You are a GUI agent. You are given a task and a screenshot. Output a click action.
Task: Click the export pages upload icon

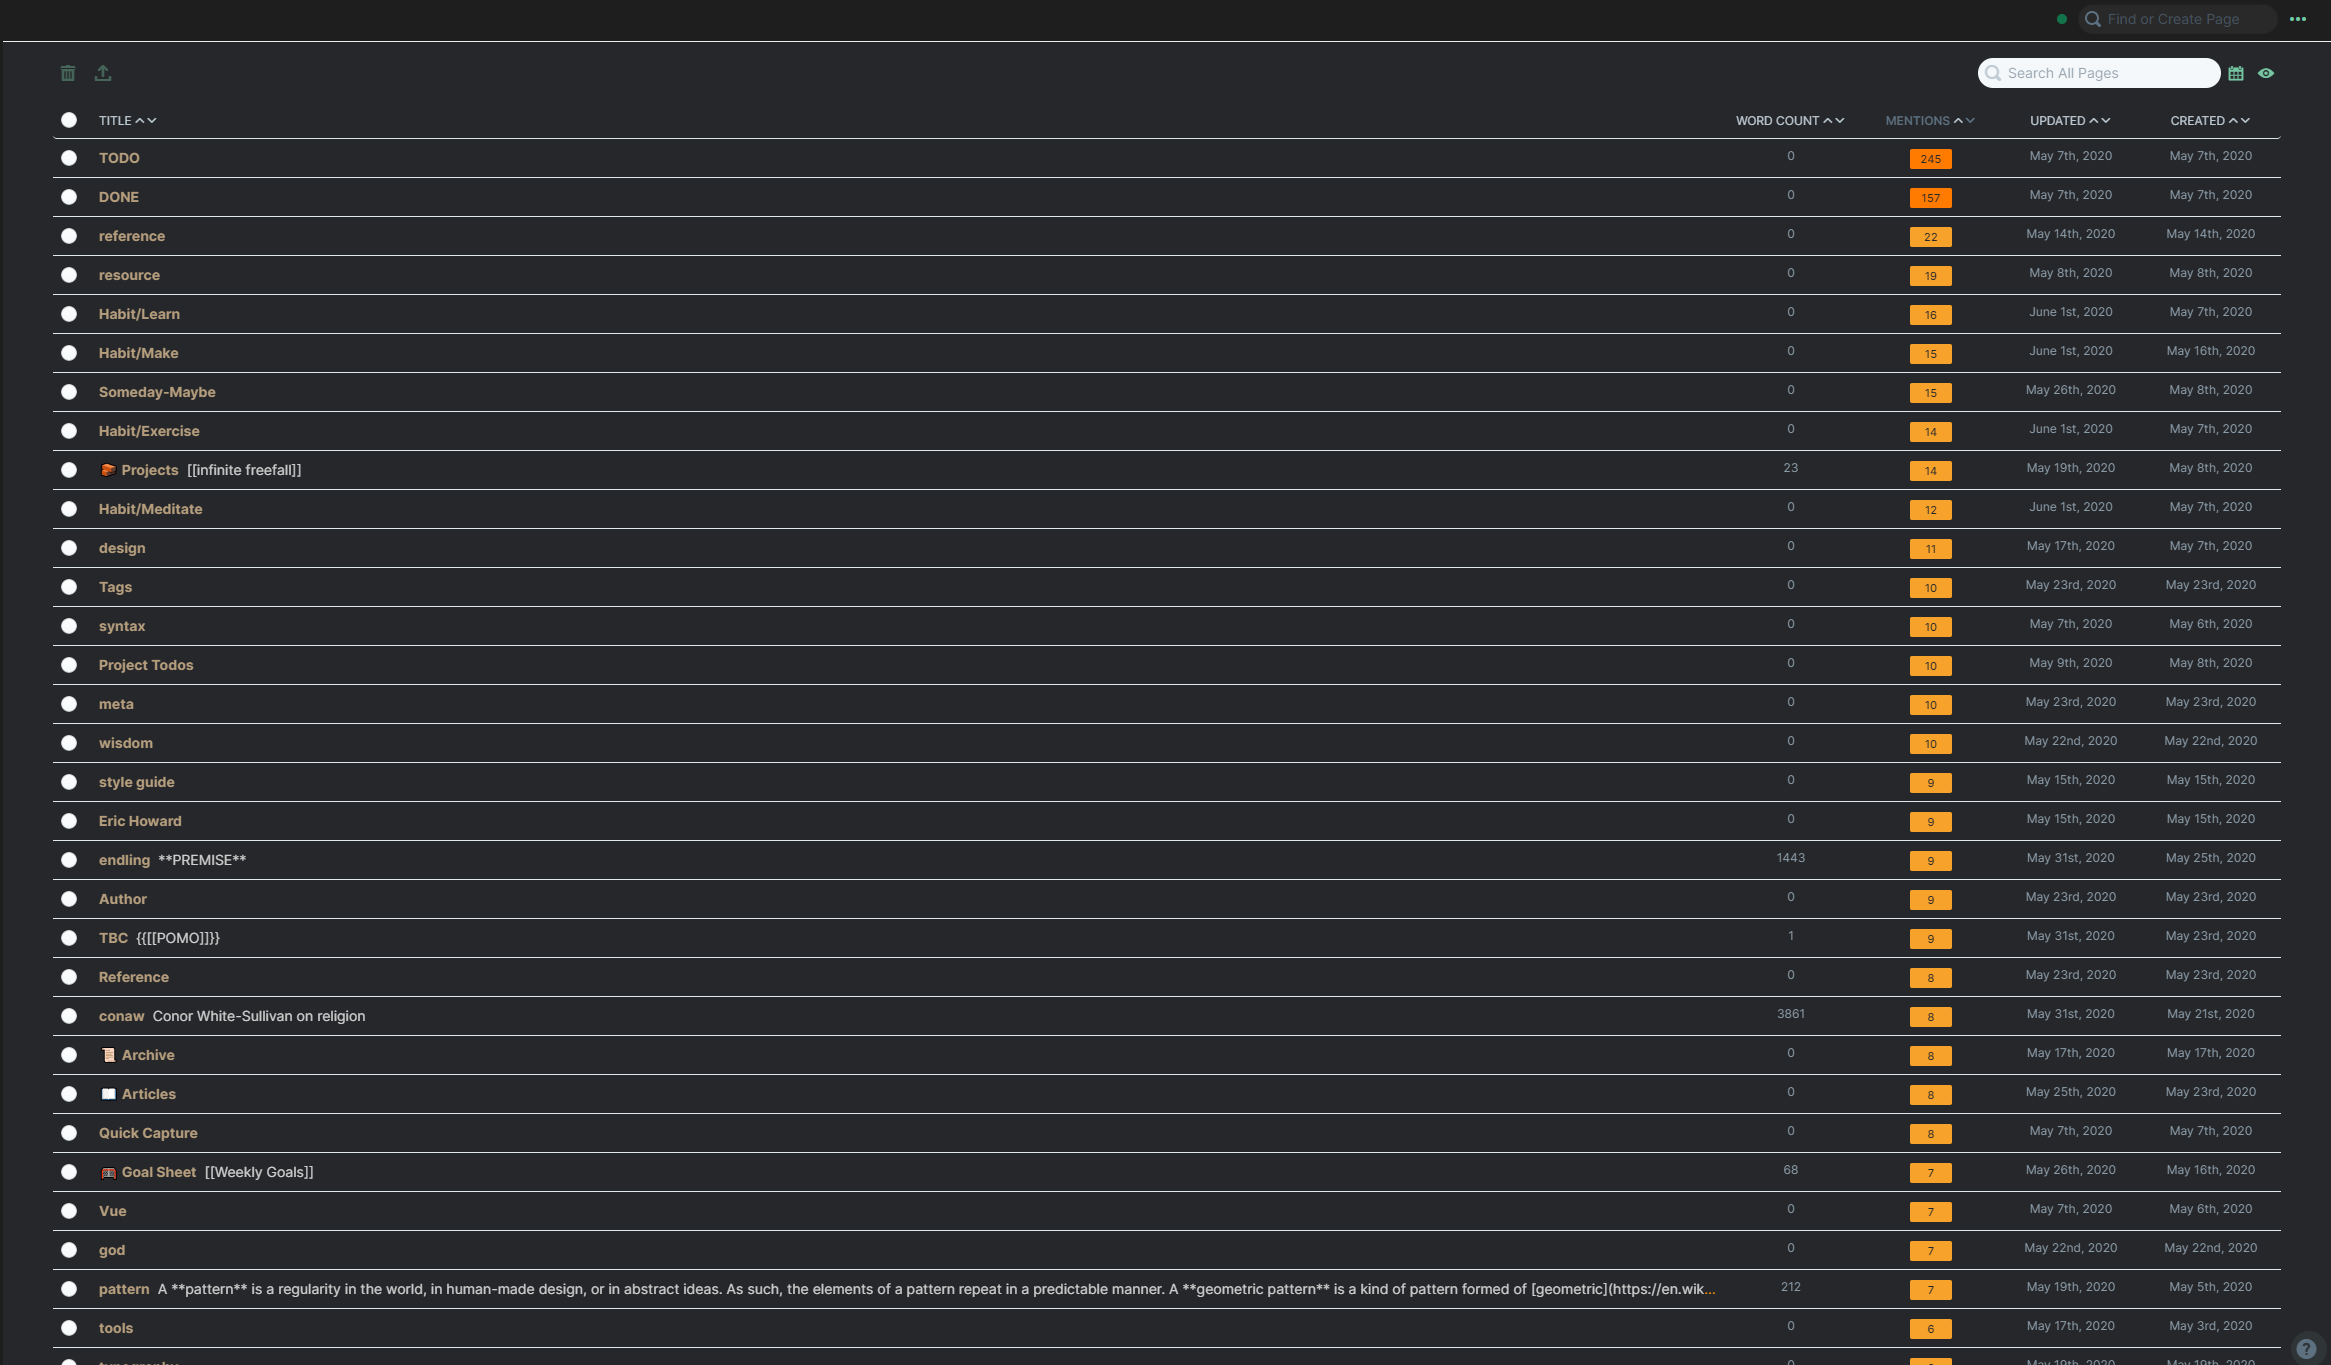pyautogui.click(x=103, y=73)
